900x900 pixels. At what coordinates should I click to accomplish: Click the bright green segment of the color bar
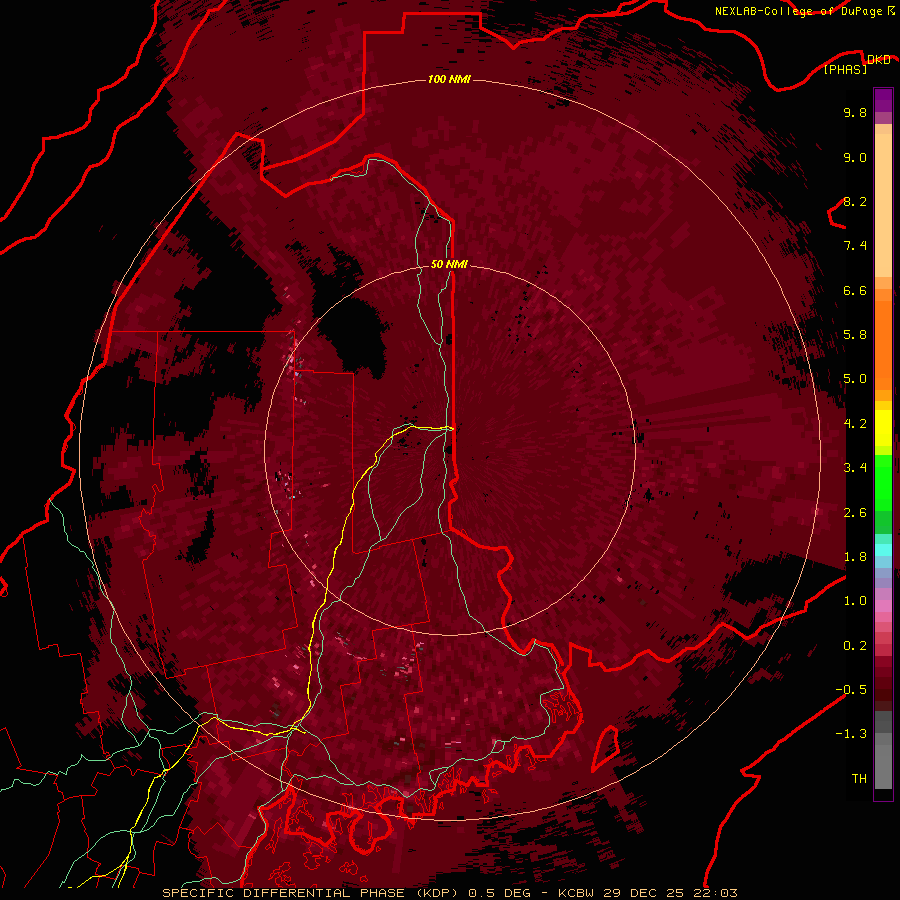point(883,483)
